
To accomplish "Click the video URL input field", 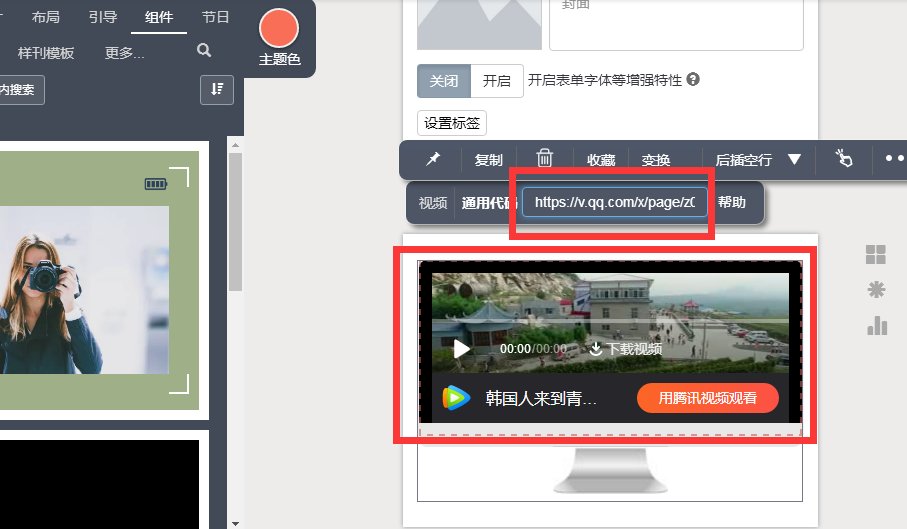I will [x=615, y=202].
